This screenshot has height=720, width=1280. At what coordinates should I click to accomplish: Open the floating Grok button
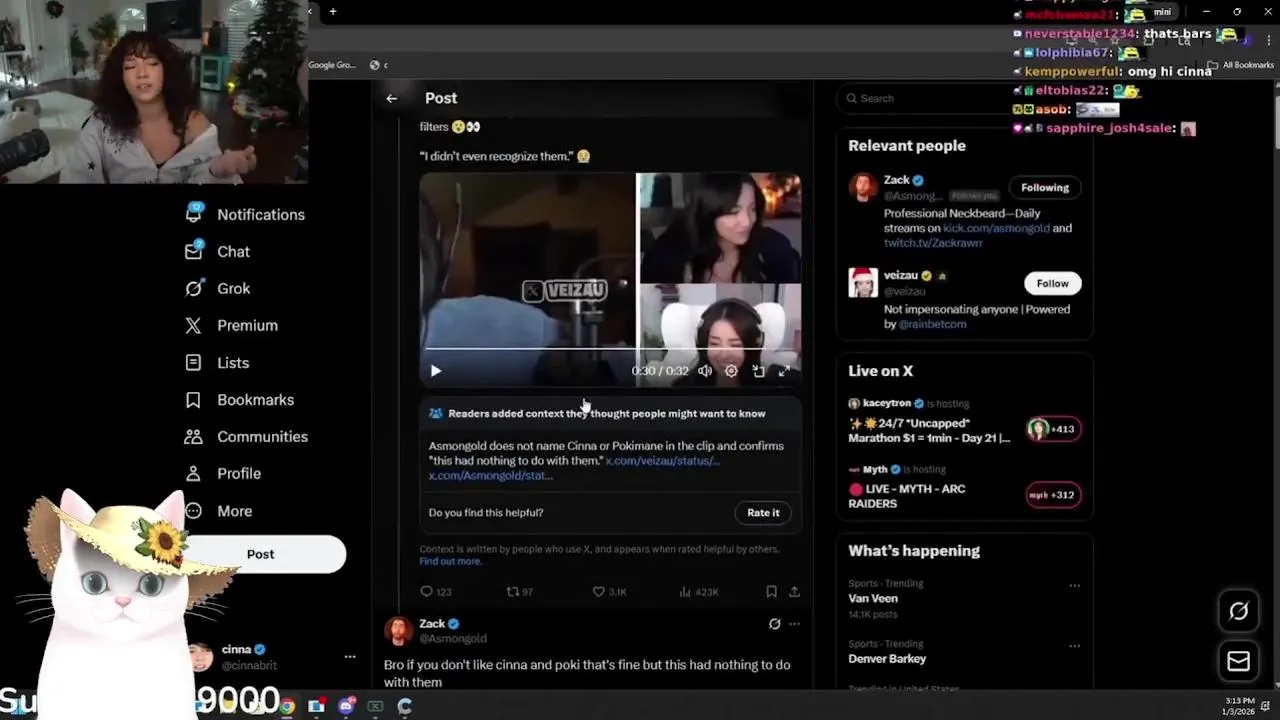click(1238, 612)
